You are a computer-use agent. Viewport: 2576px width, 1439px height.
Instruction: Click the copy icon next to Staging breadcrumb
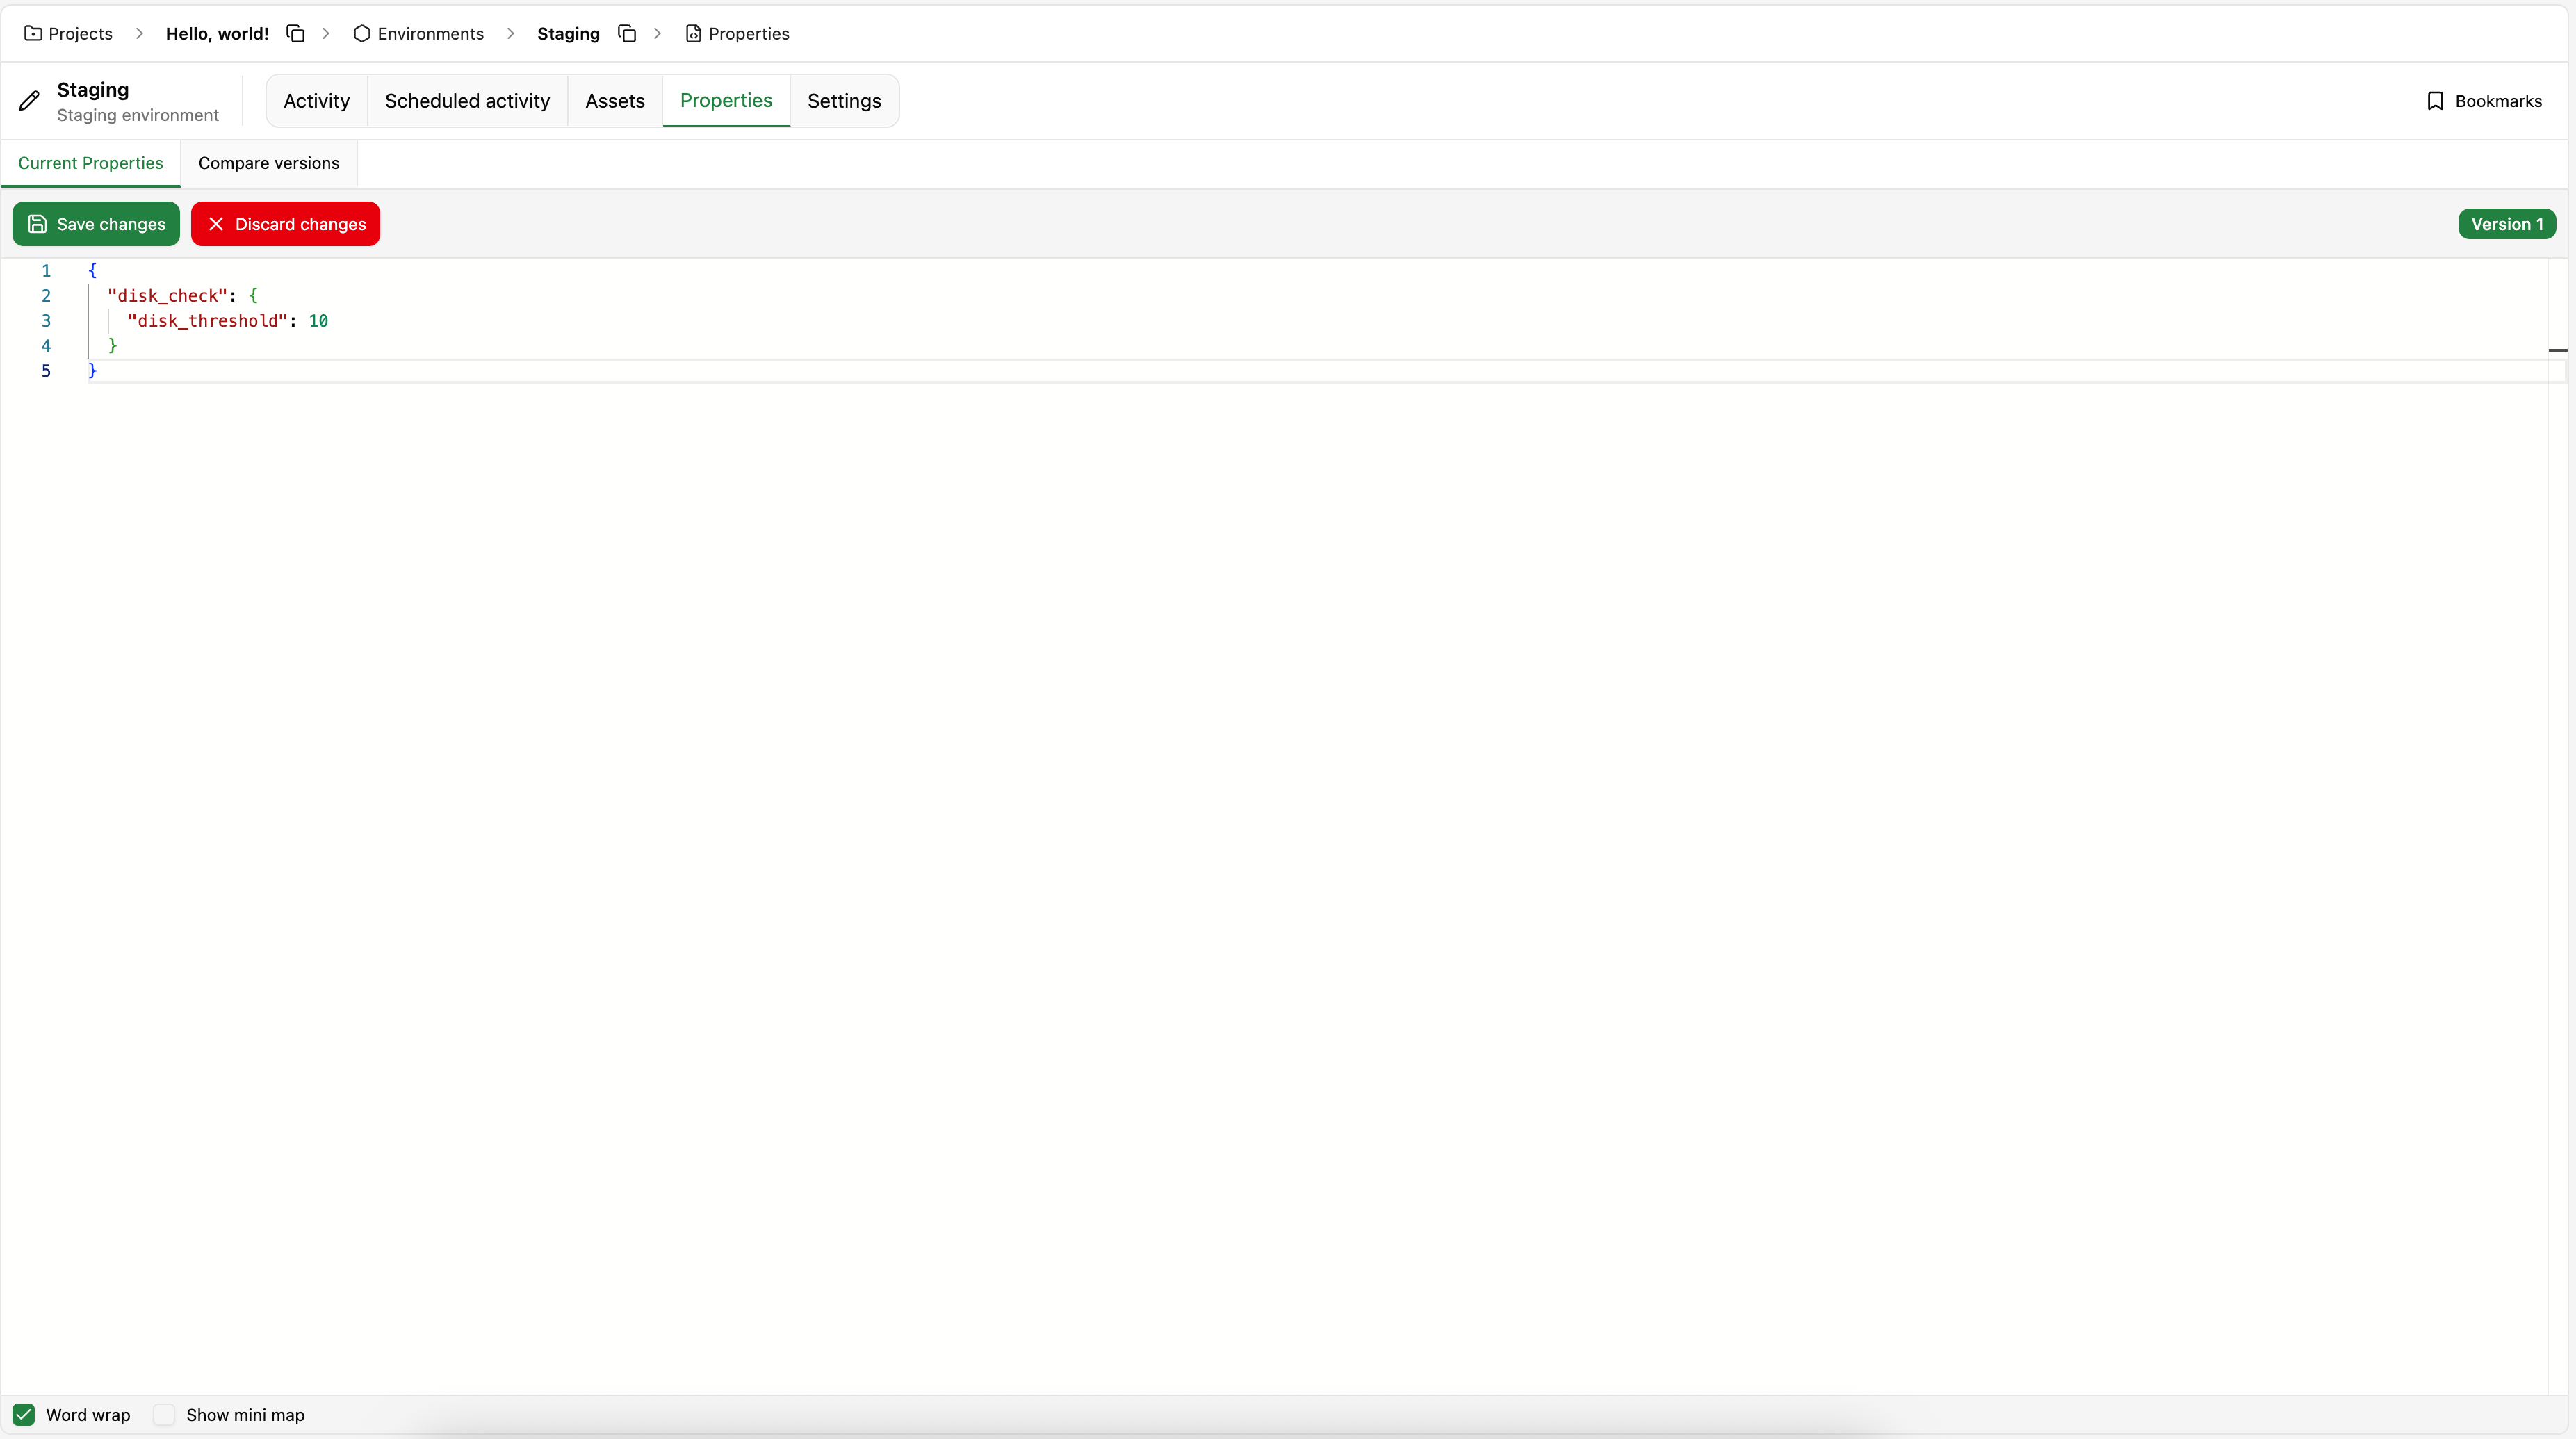click(627, 34)
